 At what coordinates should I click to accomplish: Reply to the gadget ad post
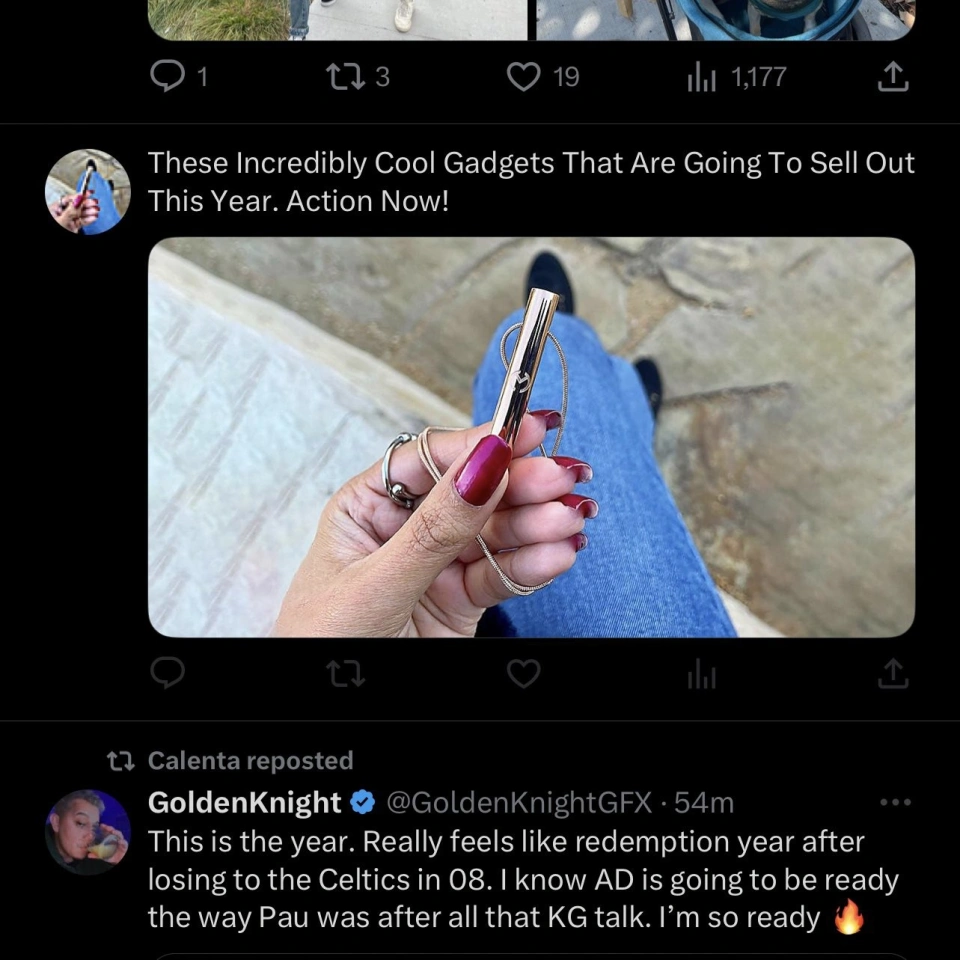click(168, 675)
